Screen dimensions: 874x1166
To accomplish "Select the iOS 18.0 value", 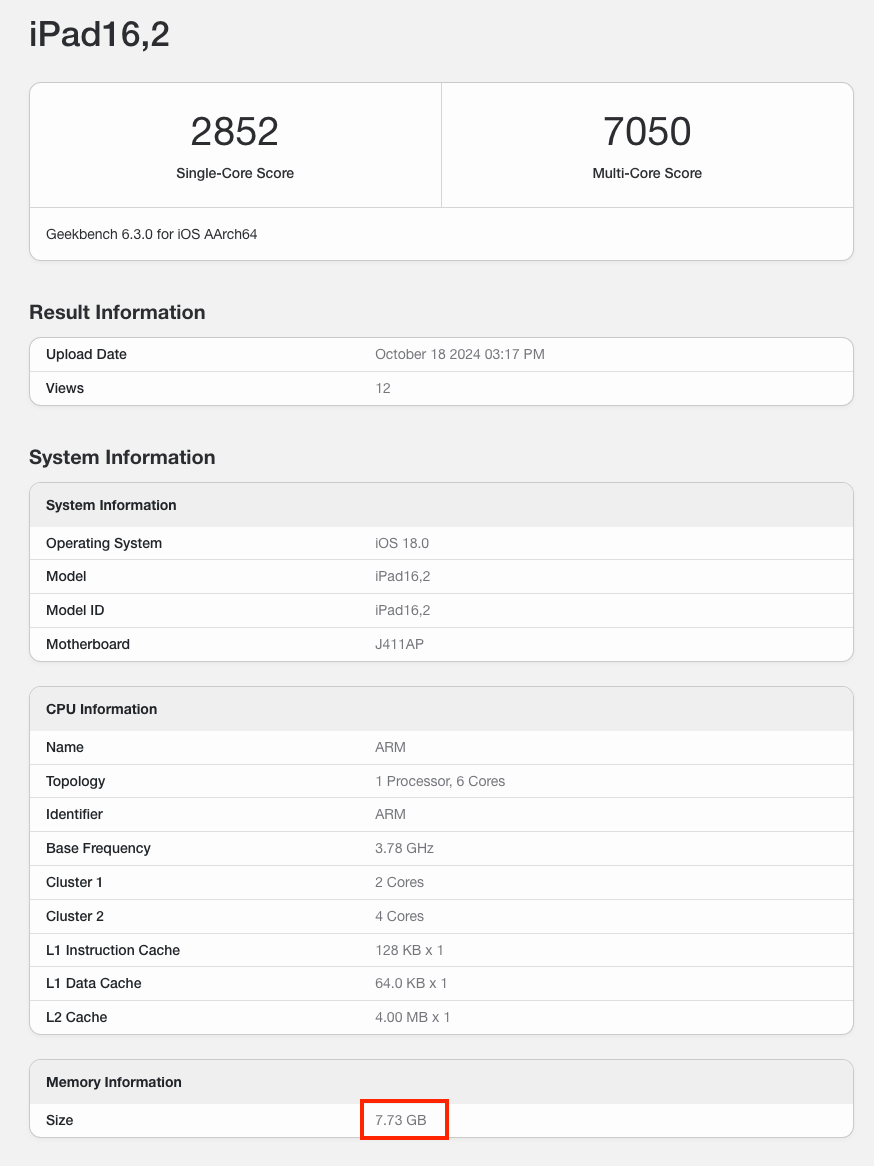I will point(402,544).
